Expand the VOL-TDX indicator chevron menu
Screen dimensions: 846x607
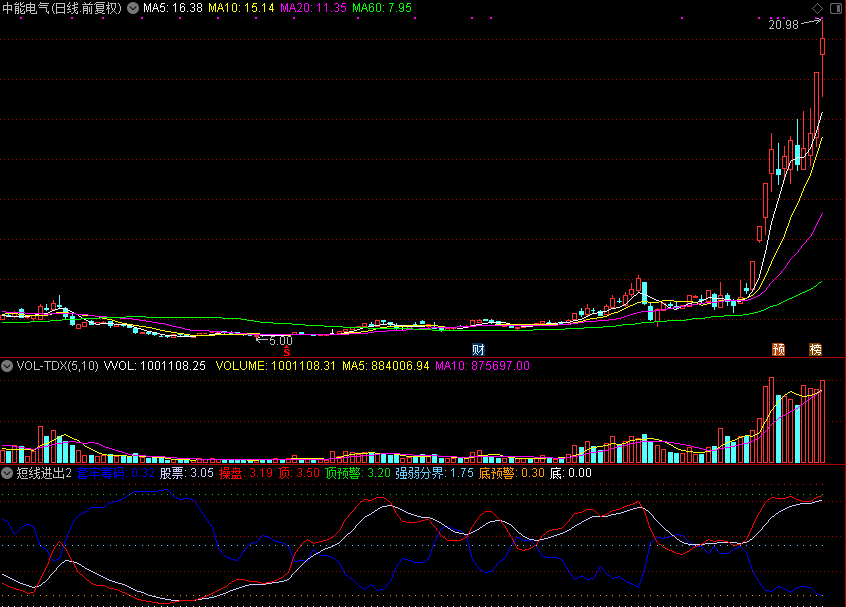7,366
